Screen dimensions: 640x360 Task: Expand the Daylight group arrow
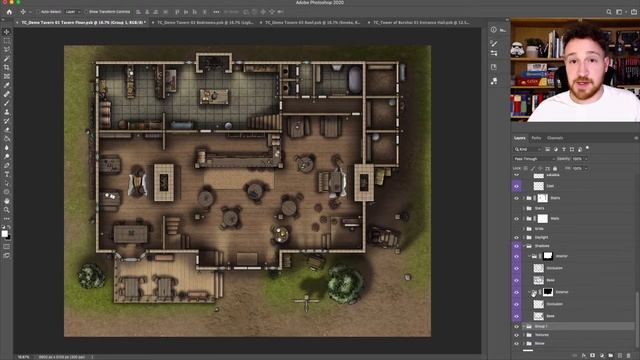tap(524, 238)
